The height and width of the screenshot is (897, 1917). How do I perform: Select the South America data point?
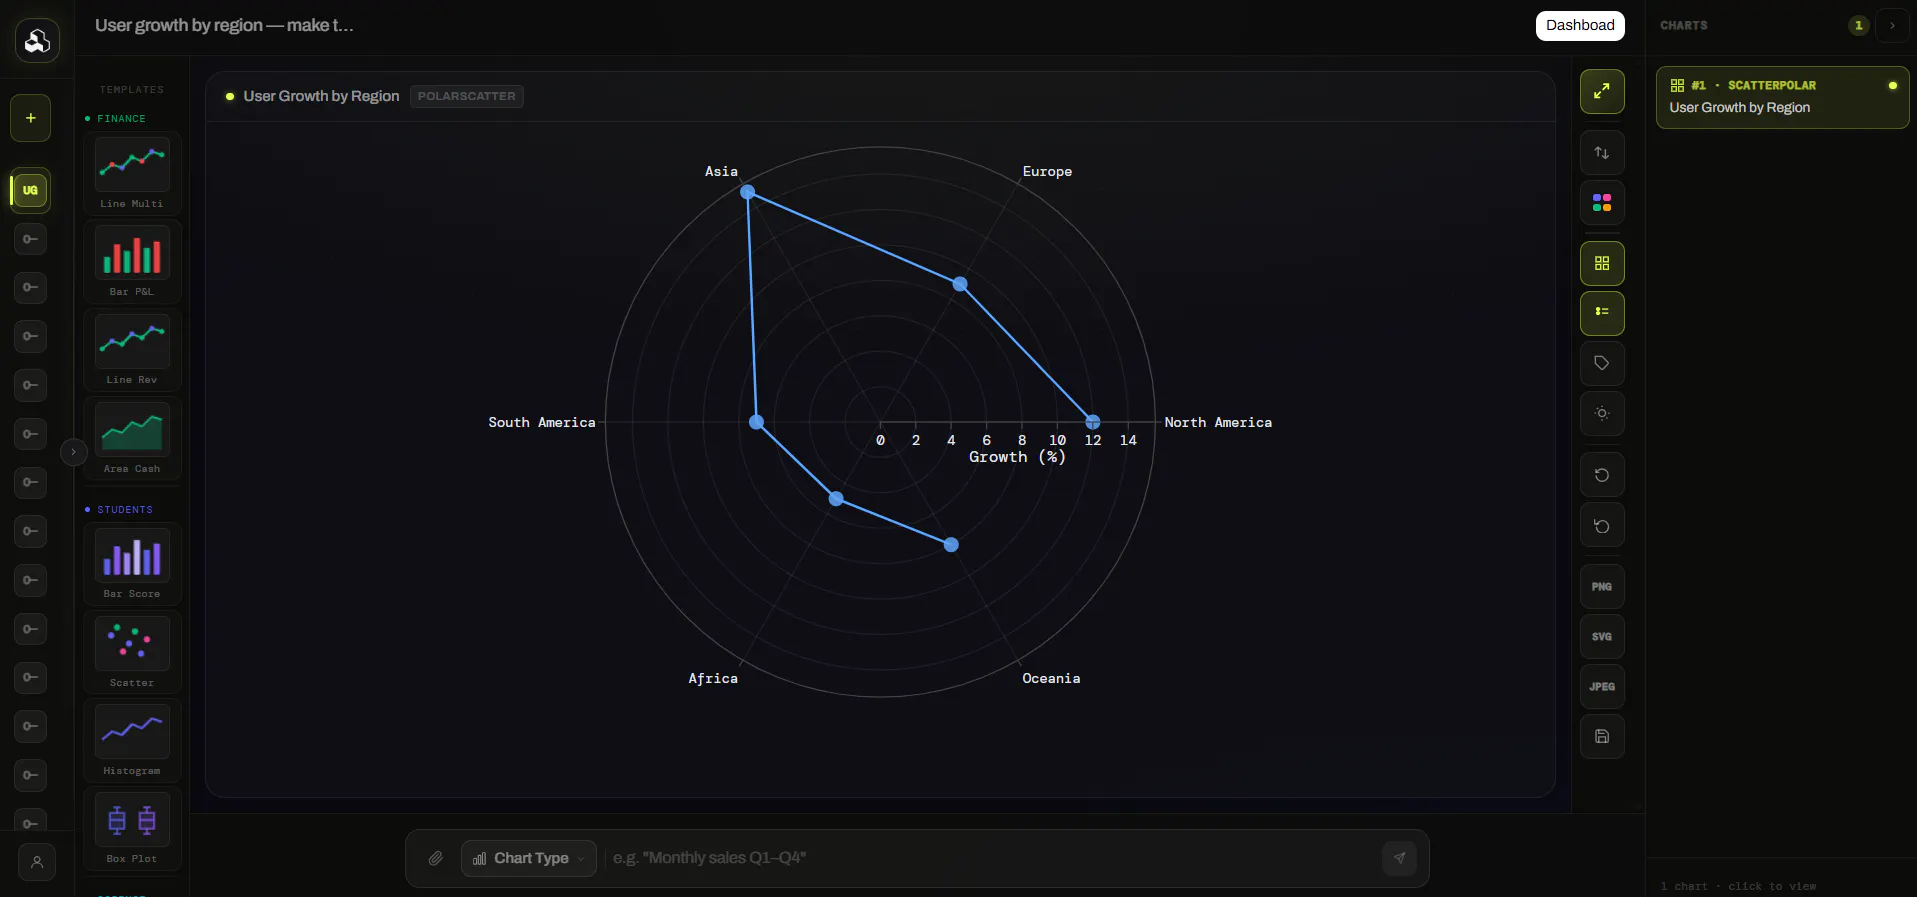click(757, 422)
